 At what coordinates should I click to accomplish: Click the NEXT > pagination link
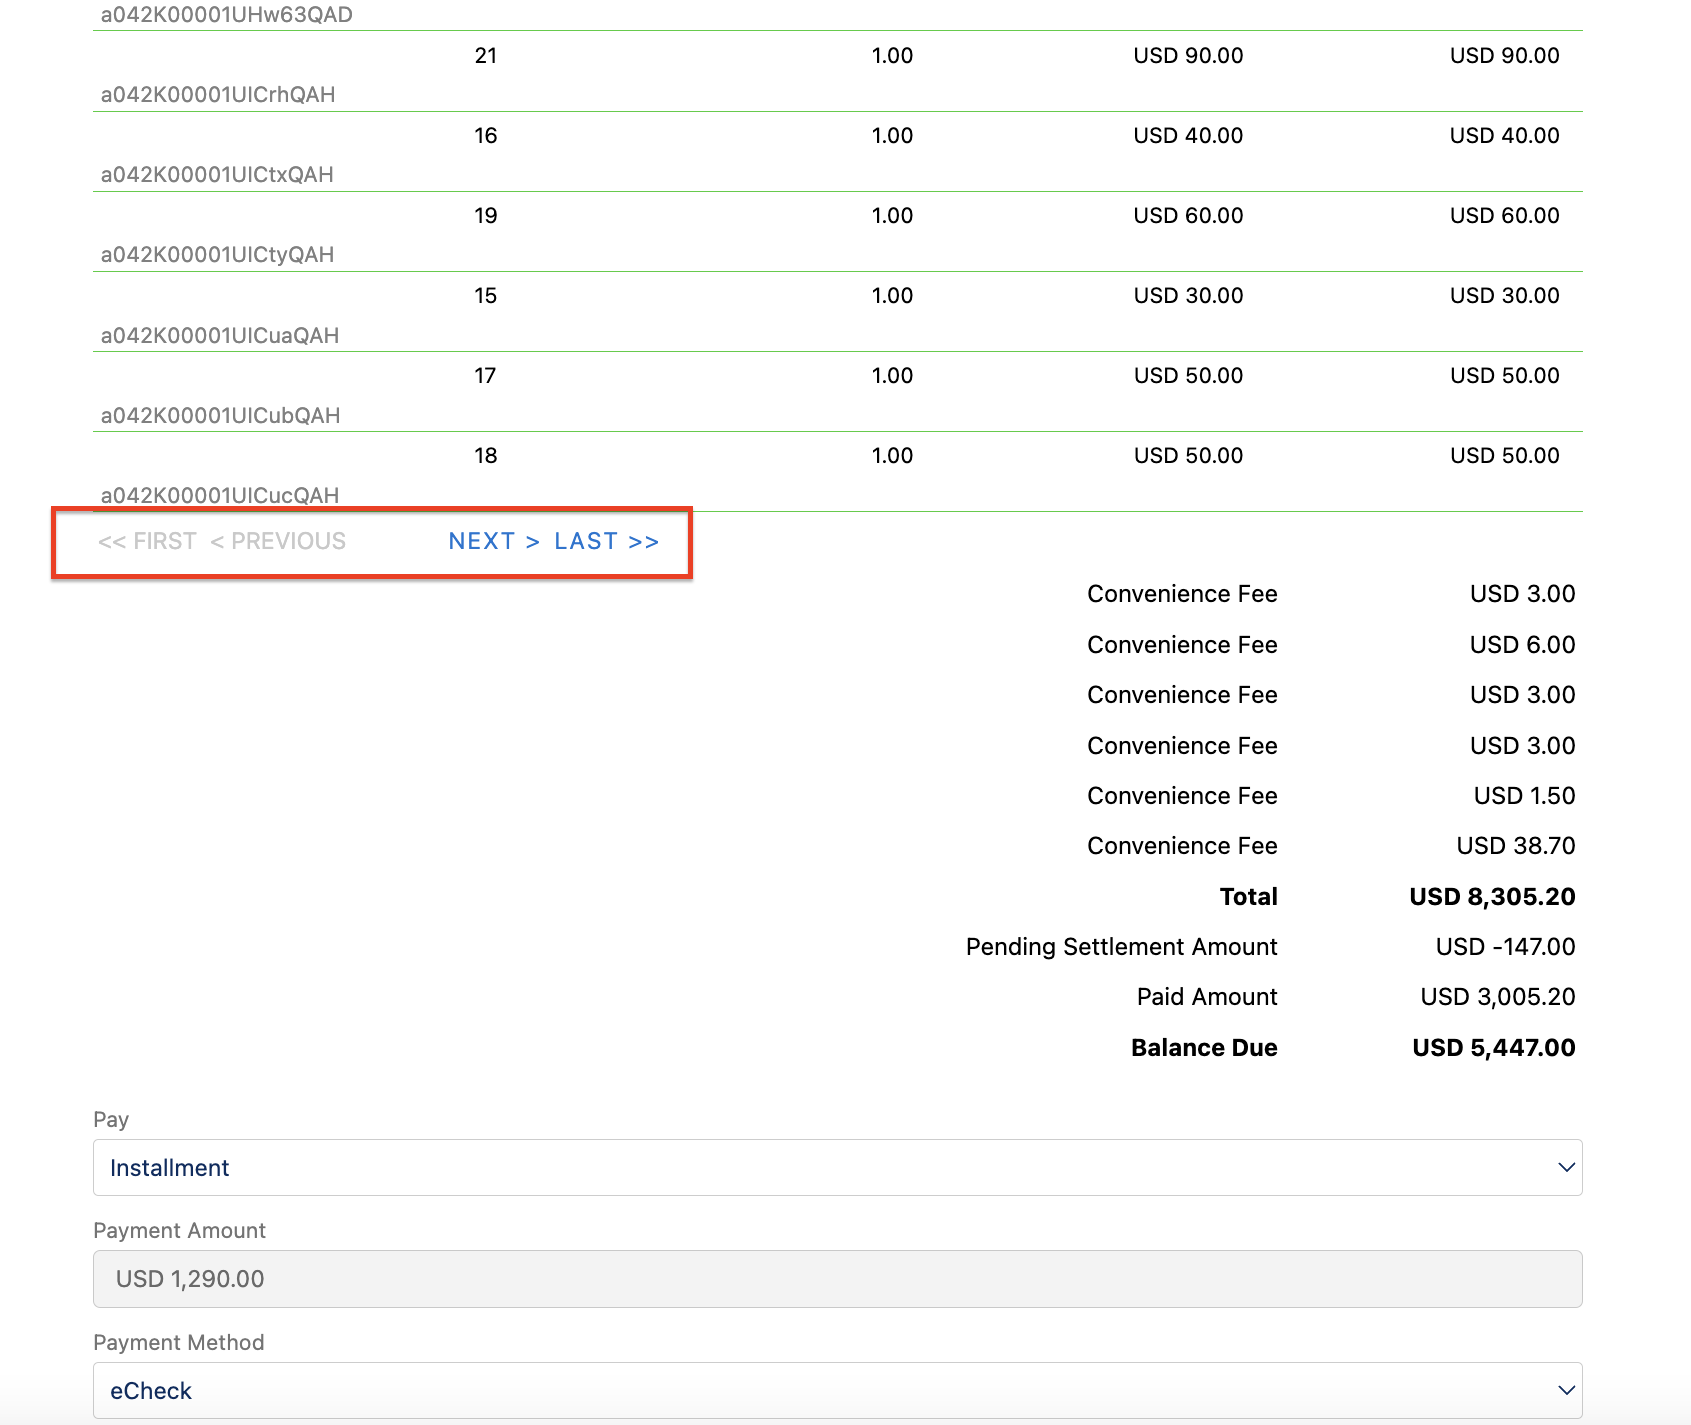coord(493,541)
